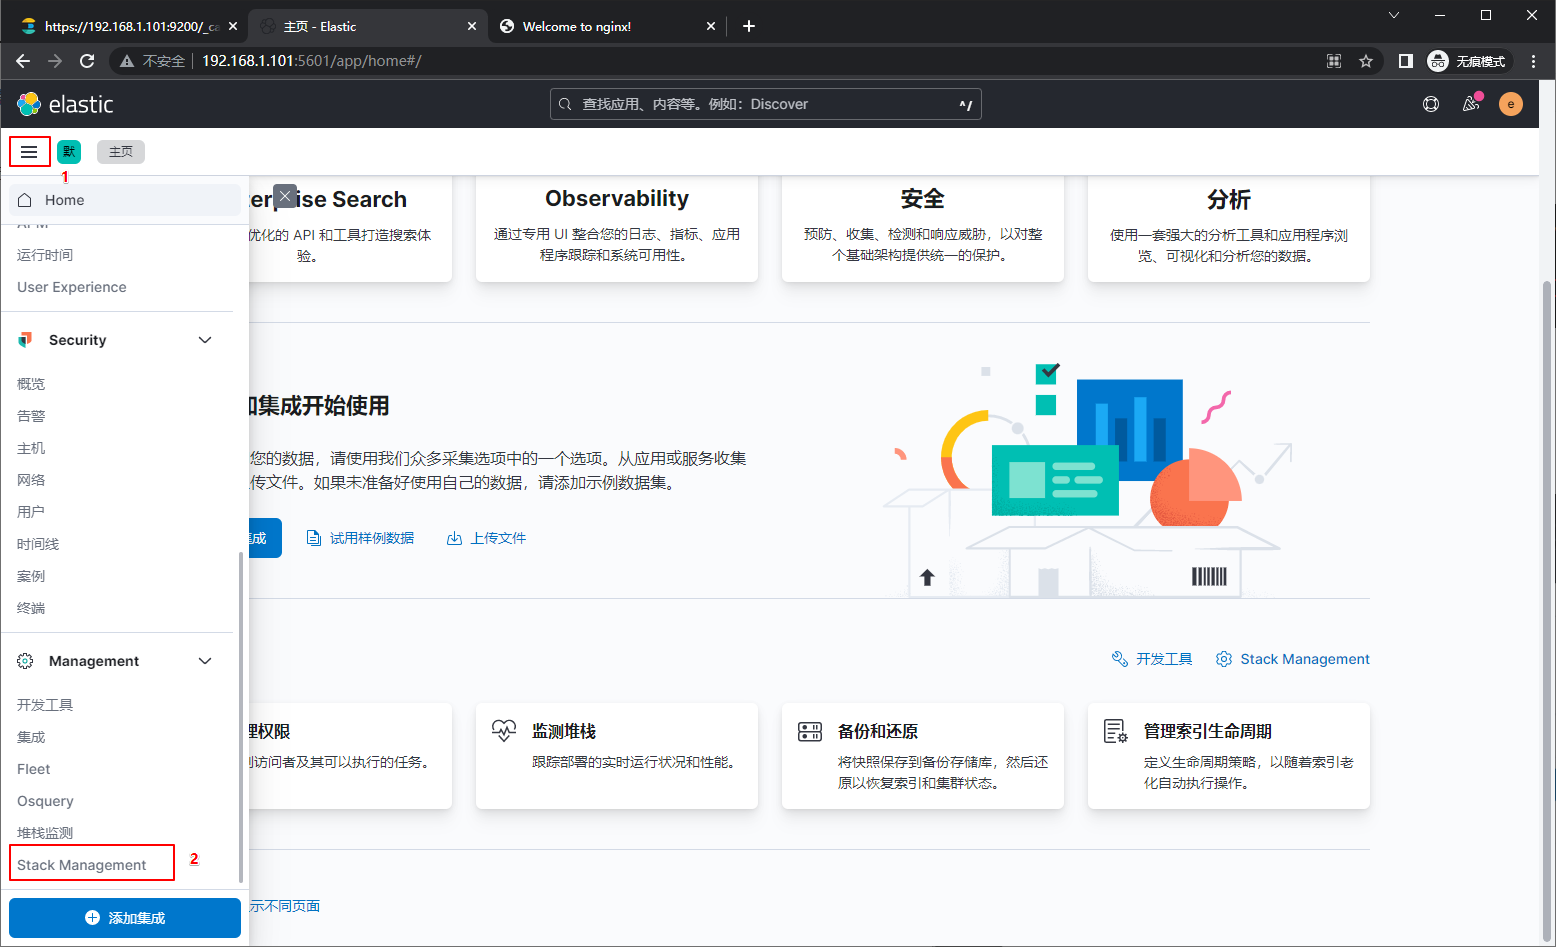
Task: Select Home in the side navigation
Action: [x=125, y=200]
